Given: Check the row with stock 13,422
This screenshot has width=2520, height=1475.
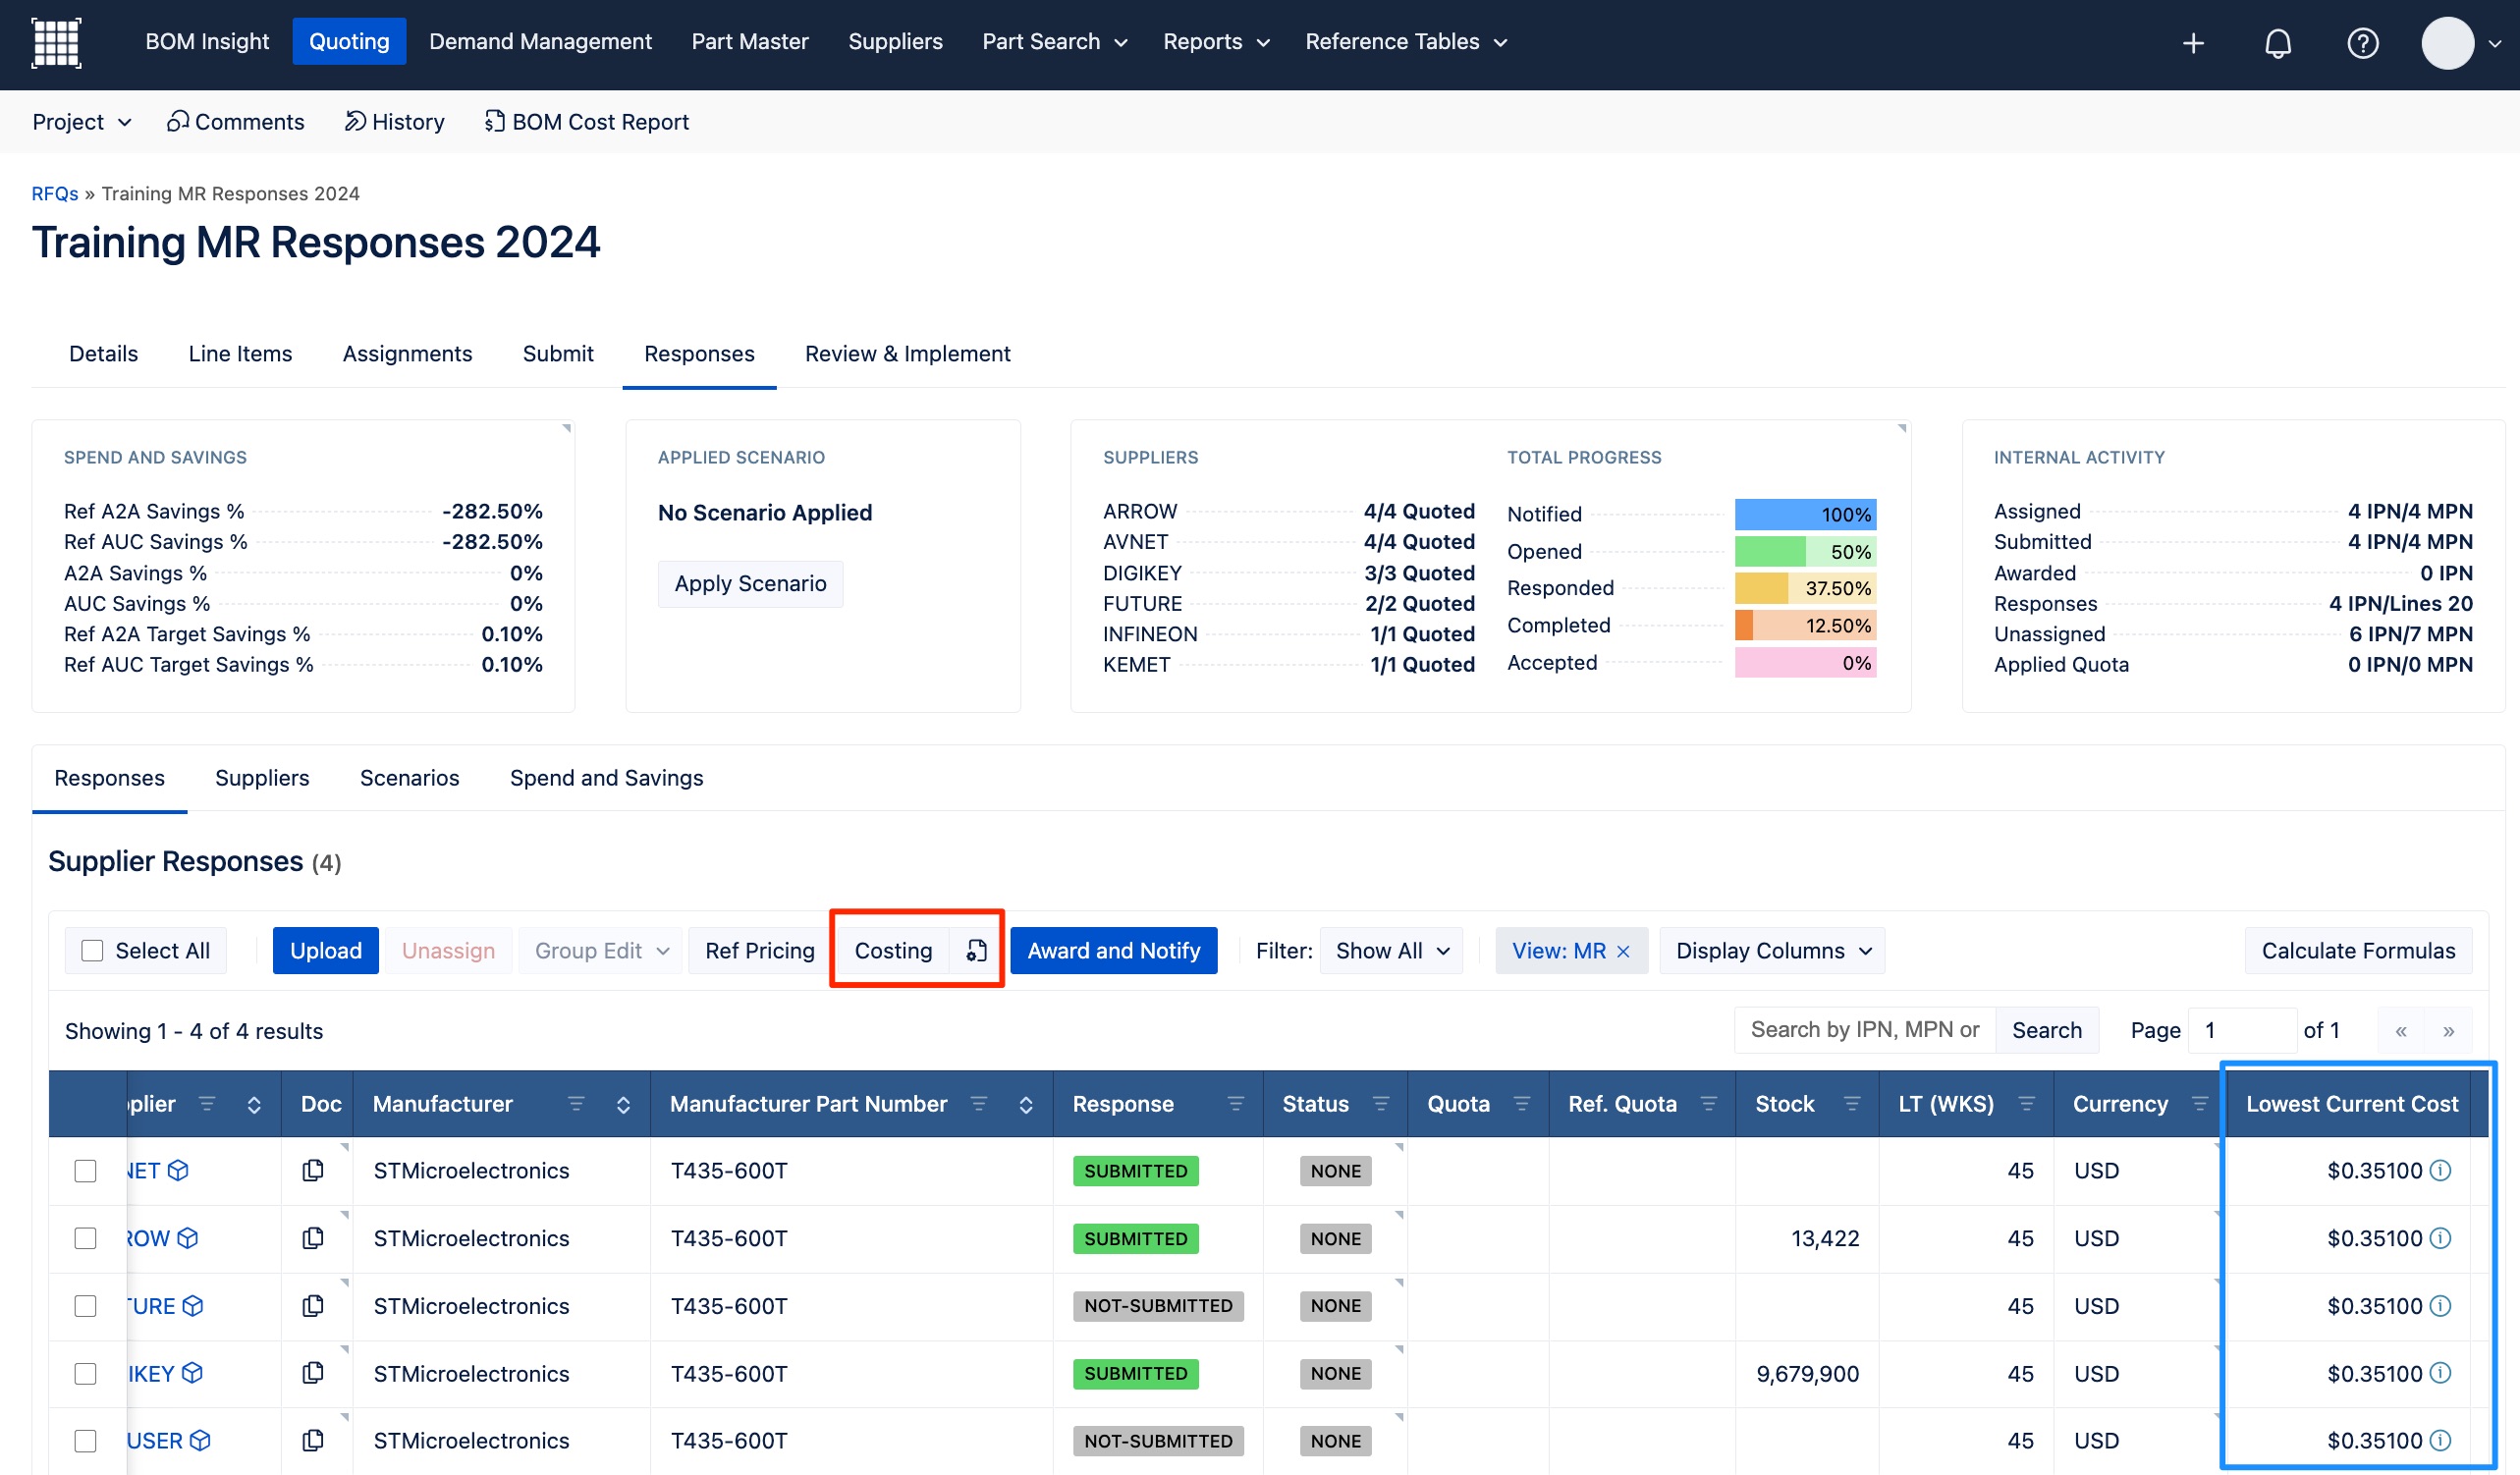Looking at the screenshot, I should tap(86, 1238).
